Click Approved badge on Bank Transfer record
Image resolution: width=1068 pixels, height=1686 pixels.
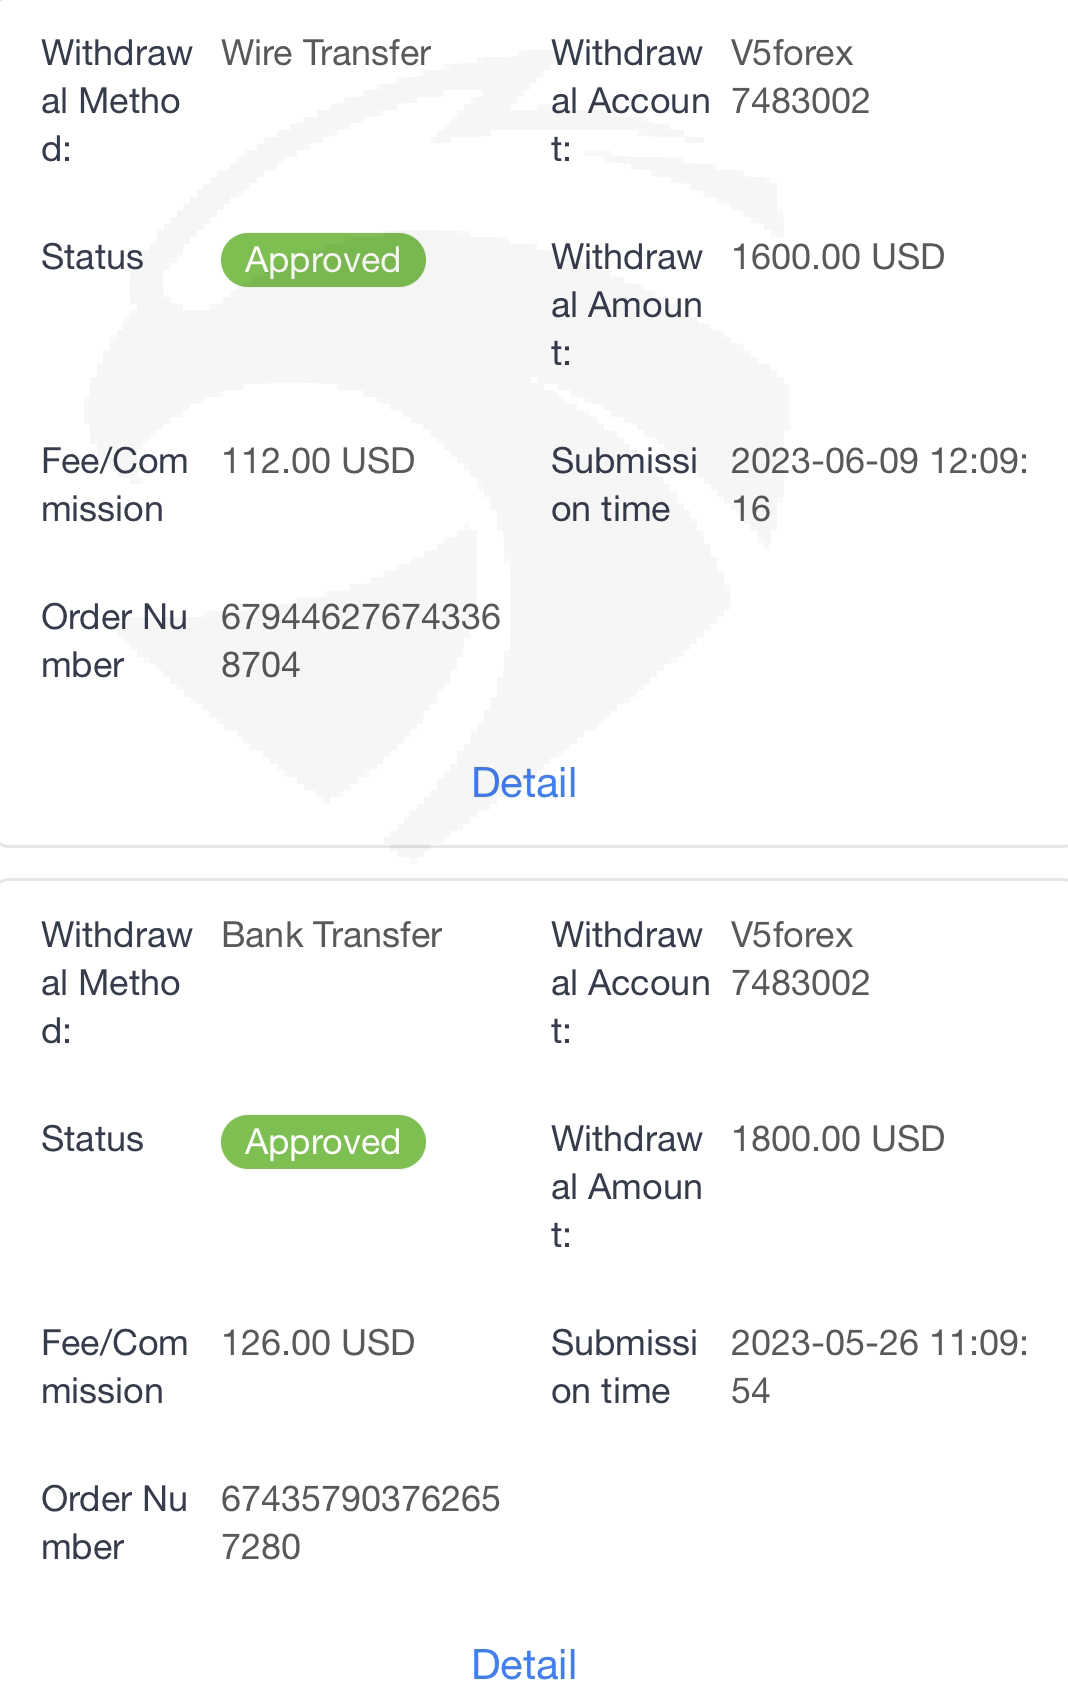point(323,1142)
